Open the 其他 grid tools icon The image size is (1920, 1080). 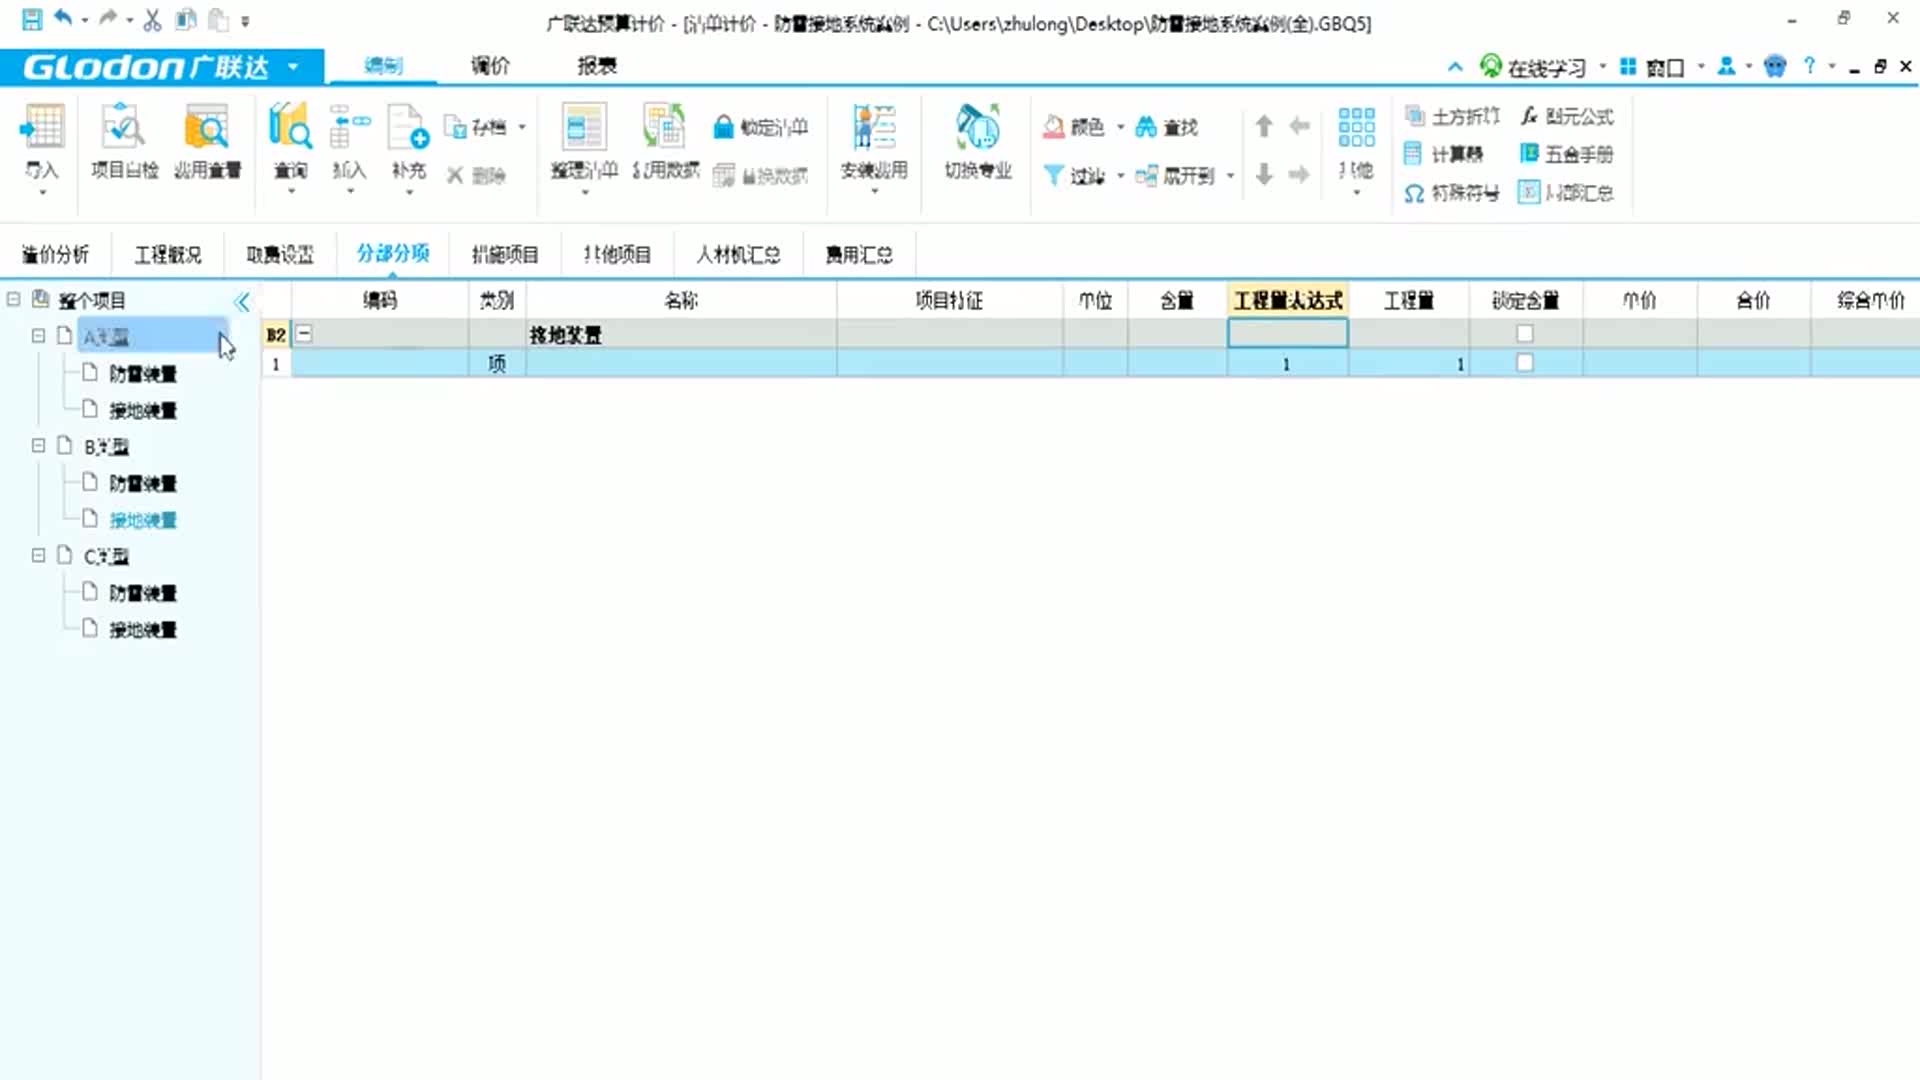pos(1356,128)
